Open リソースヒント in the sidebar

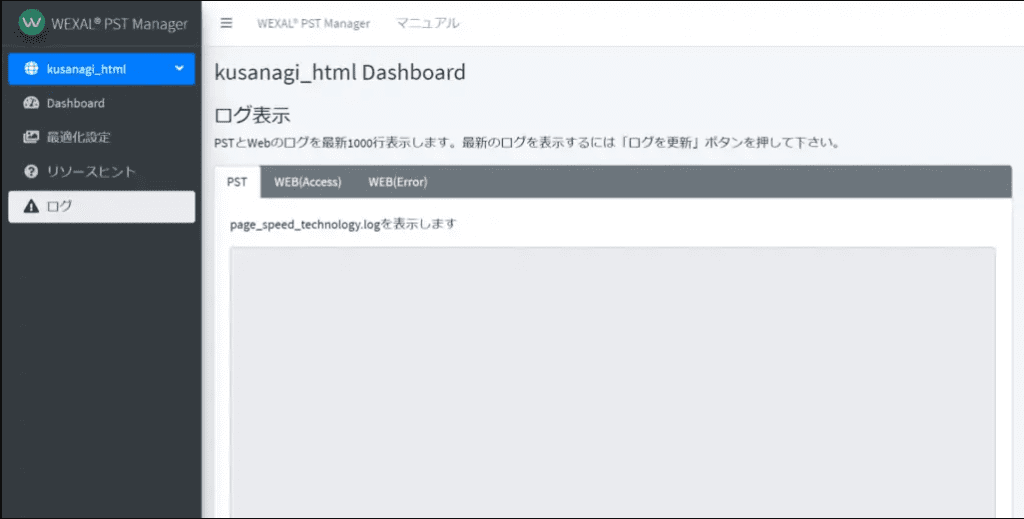(101, 172)
